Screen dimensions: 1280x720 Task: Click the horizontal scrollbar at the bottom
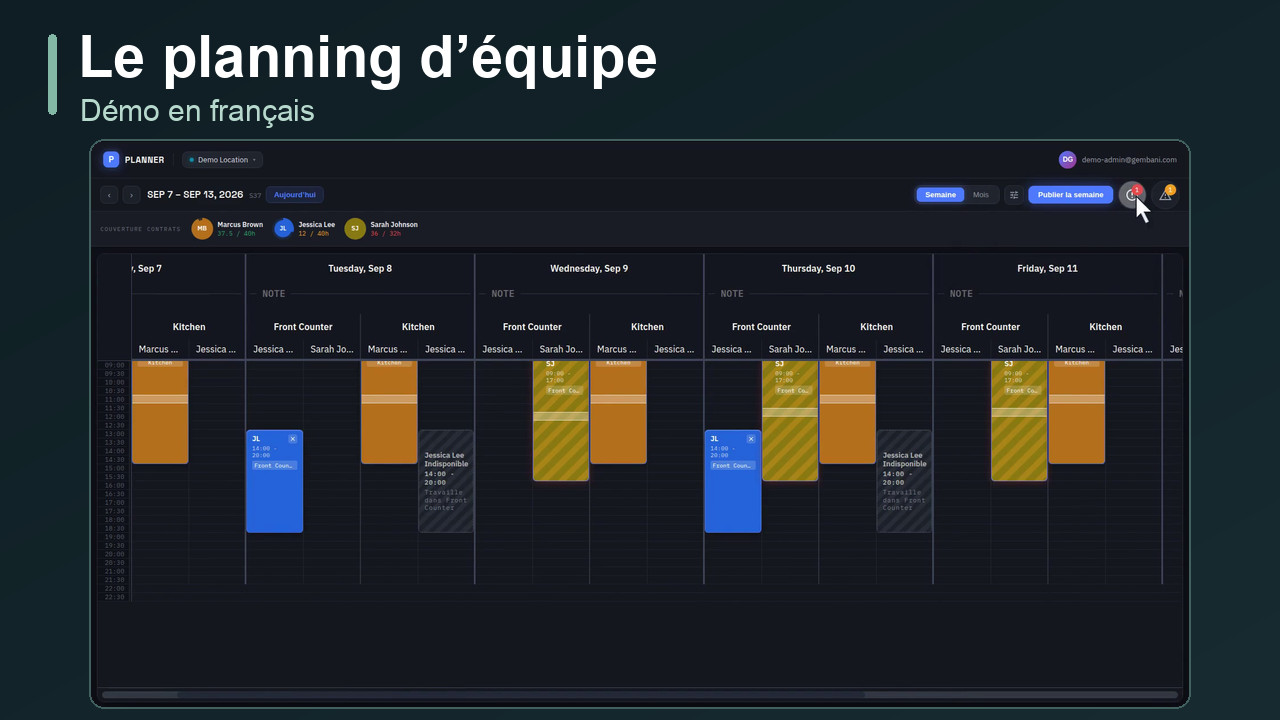coord(640,694)
